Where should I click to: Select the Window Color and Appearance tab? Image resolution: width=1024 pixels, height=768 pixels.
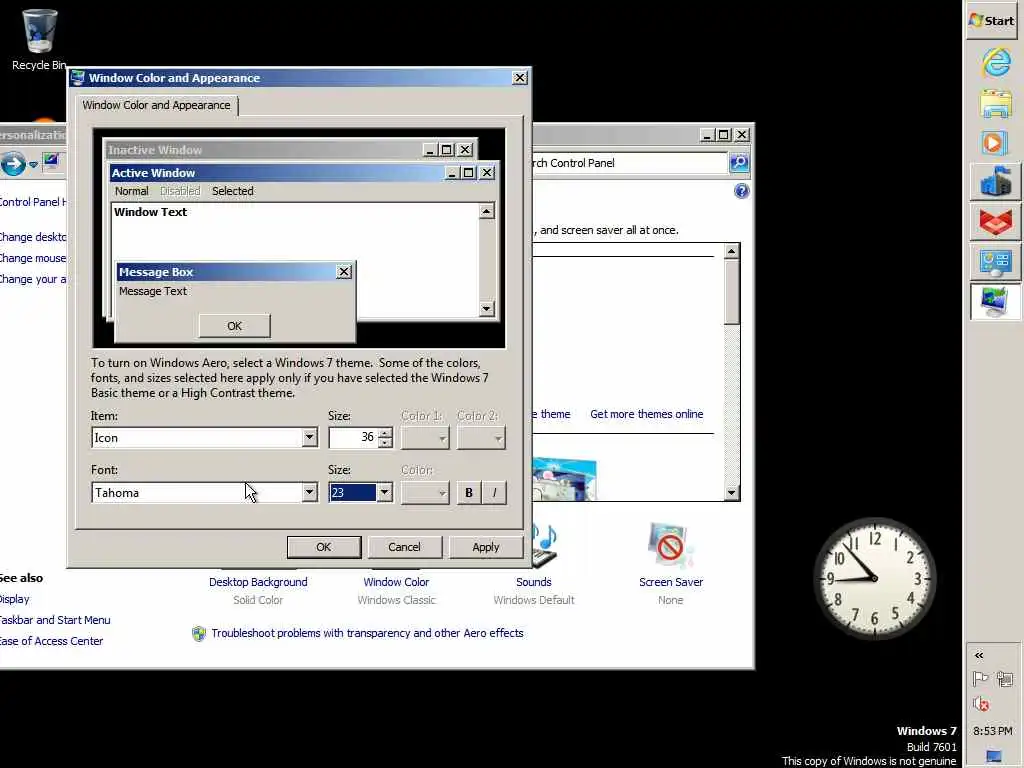pos(157,105)
